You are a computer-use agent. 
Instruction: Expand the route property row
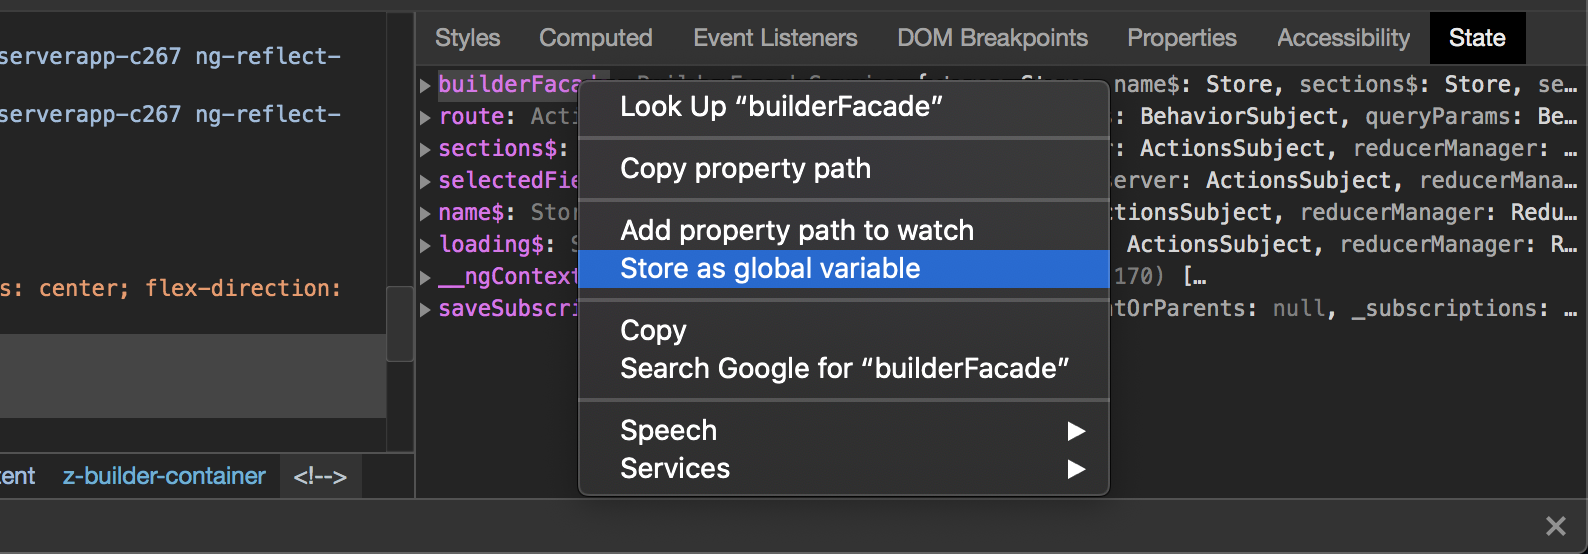click(425, 117)
